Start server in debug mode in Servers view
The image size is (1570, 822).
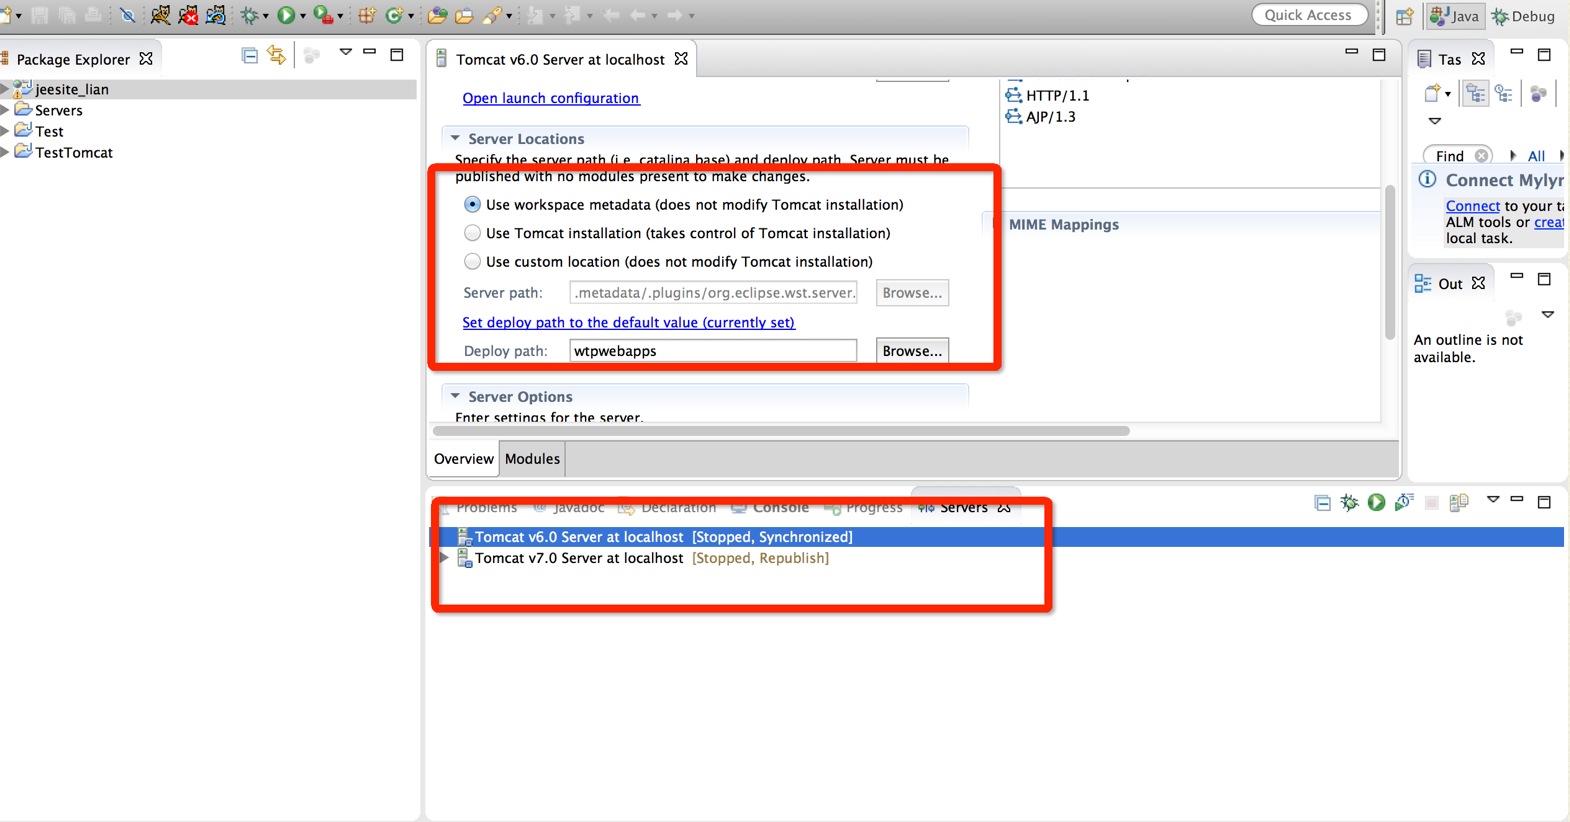1349,502
